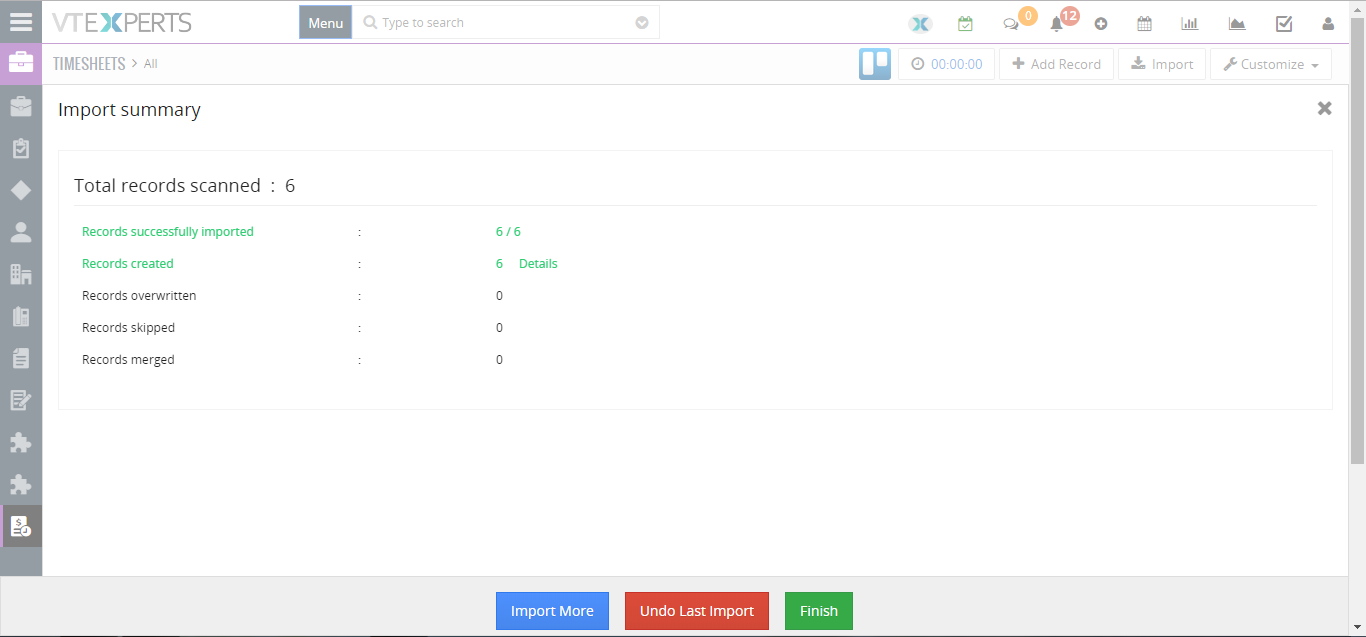This screenshot has width=1366, height=637.
Task: Open the upper puzzle piece sidebar icon
Action: 21,442
